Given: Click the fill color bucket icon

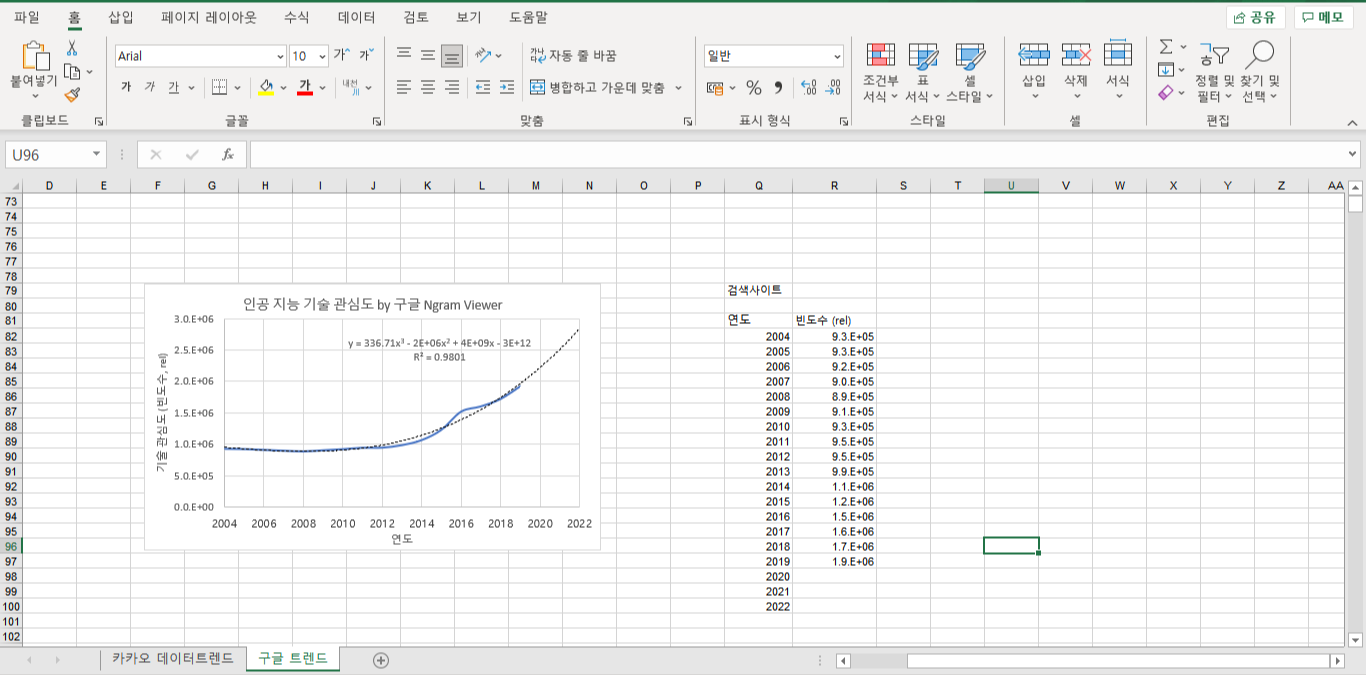Looking at the screenshot, I should (x=266, y=88).
